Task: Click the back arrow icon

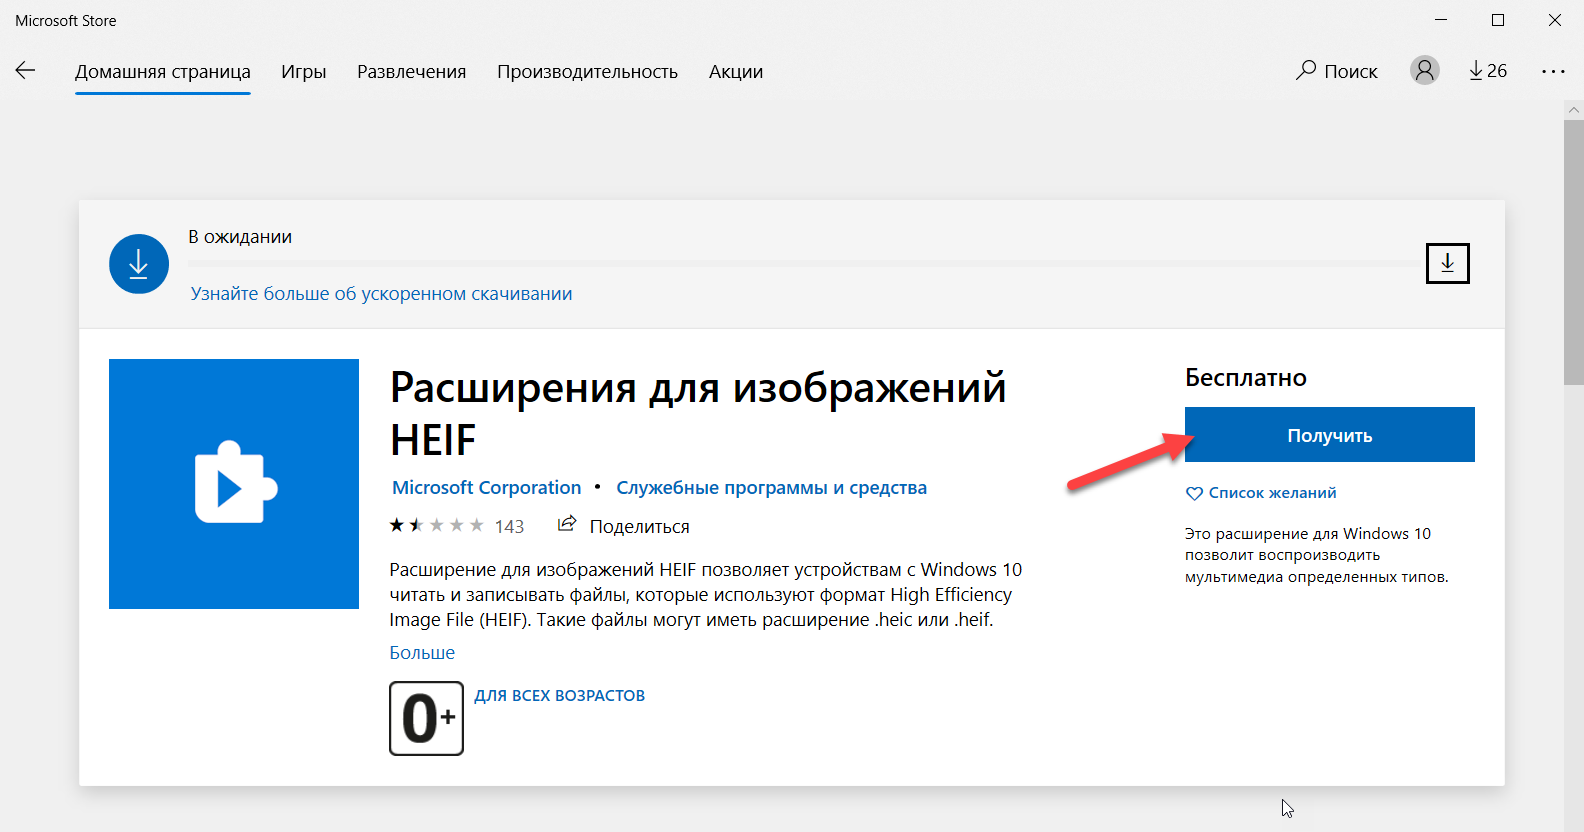Action: click(x=25, y=70)
